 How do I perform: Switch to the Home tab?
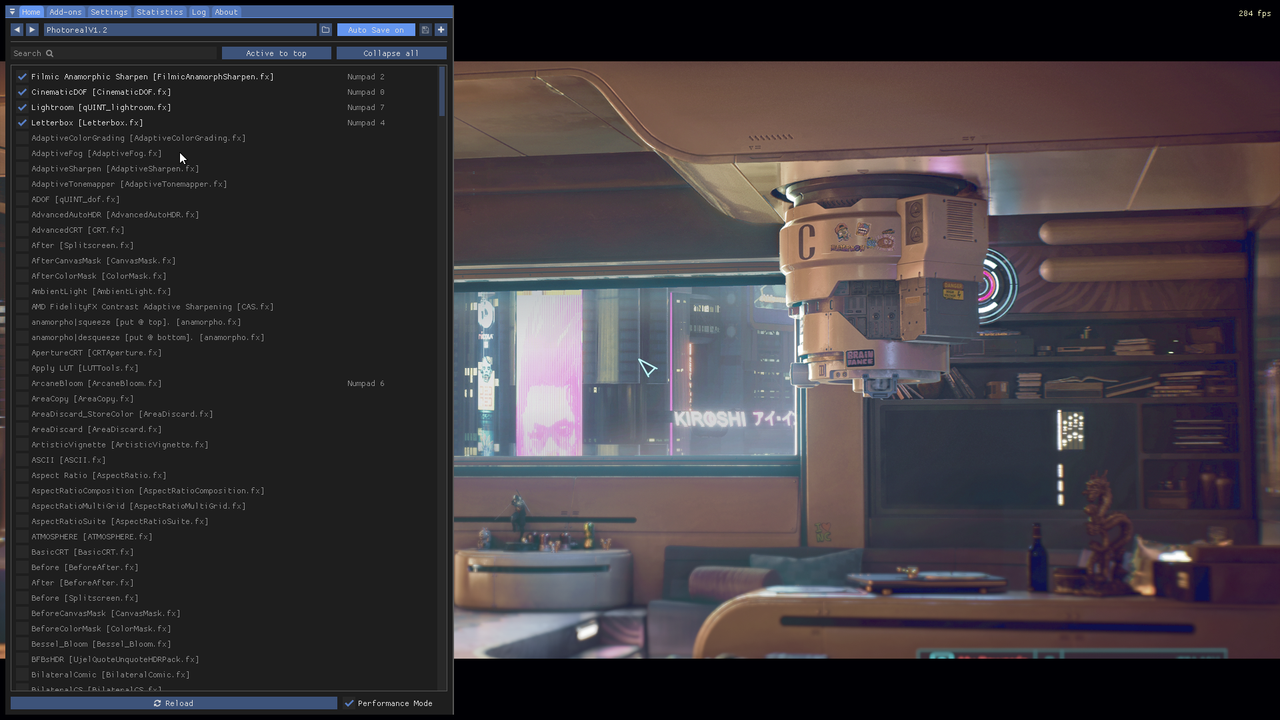(31, 12)
